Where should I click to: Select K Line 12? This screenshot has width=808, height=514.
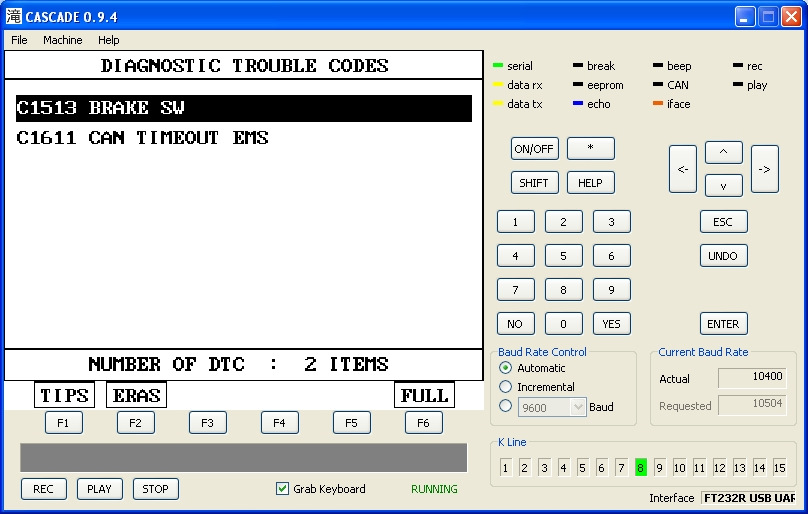pos(720,468)
